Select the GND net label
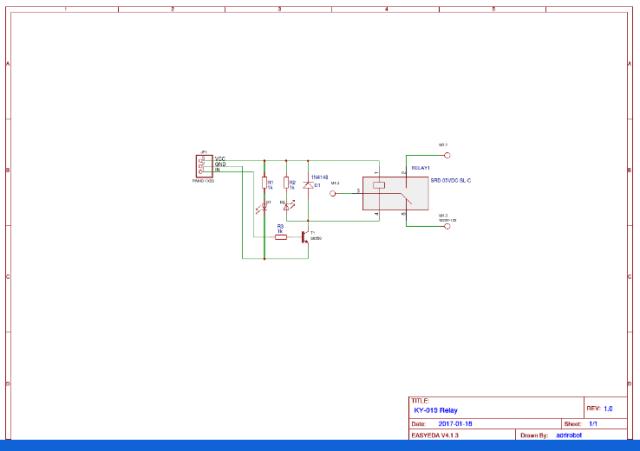Image resolution: width=640 pixels, height=451 pixels. (x=220, y=164)
